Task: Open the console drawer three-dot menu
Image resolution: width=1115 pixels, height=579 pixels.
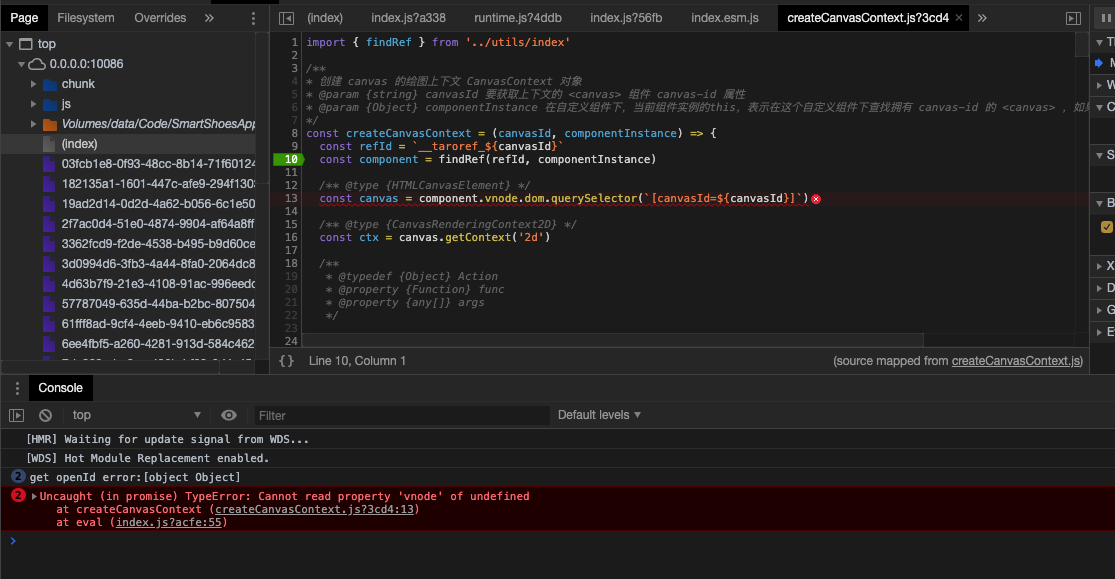Action: coord(17,388)
